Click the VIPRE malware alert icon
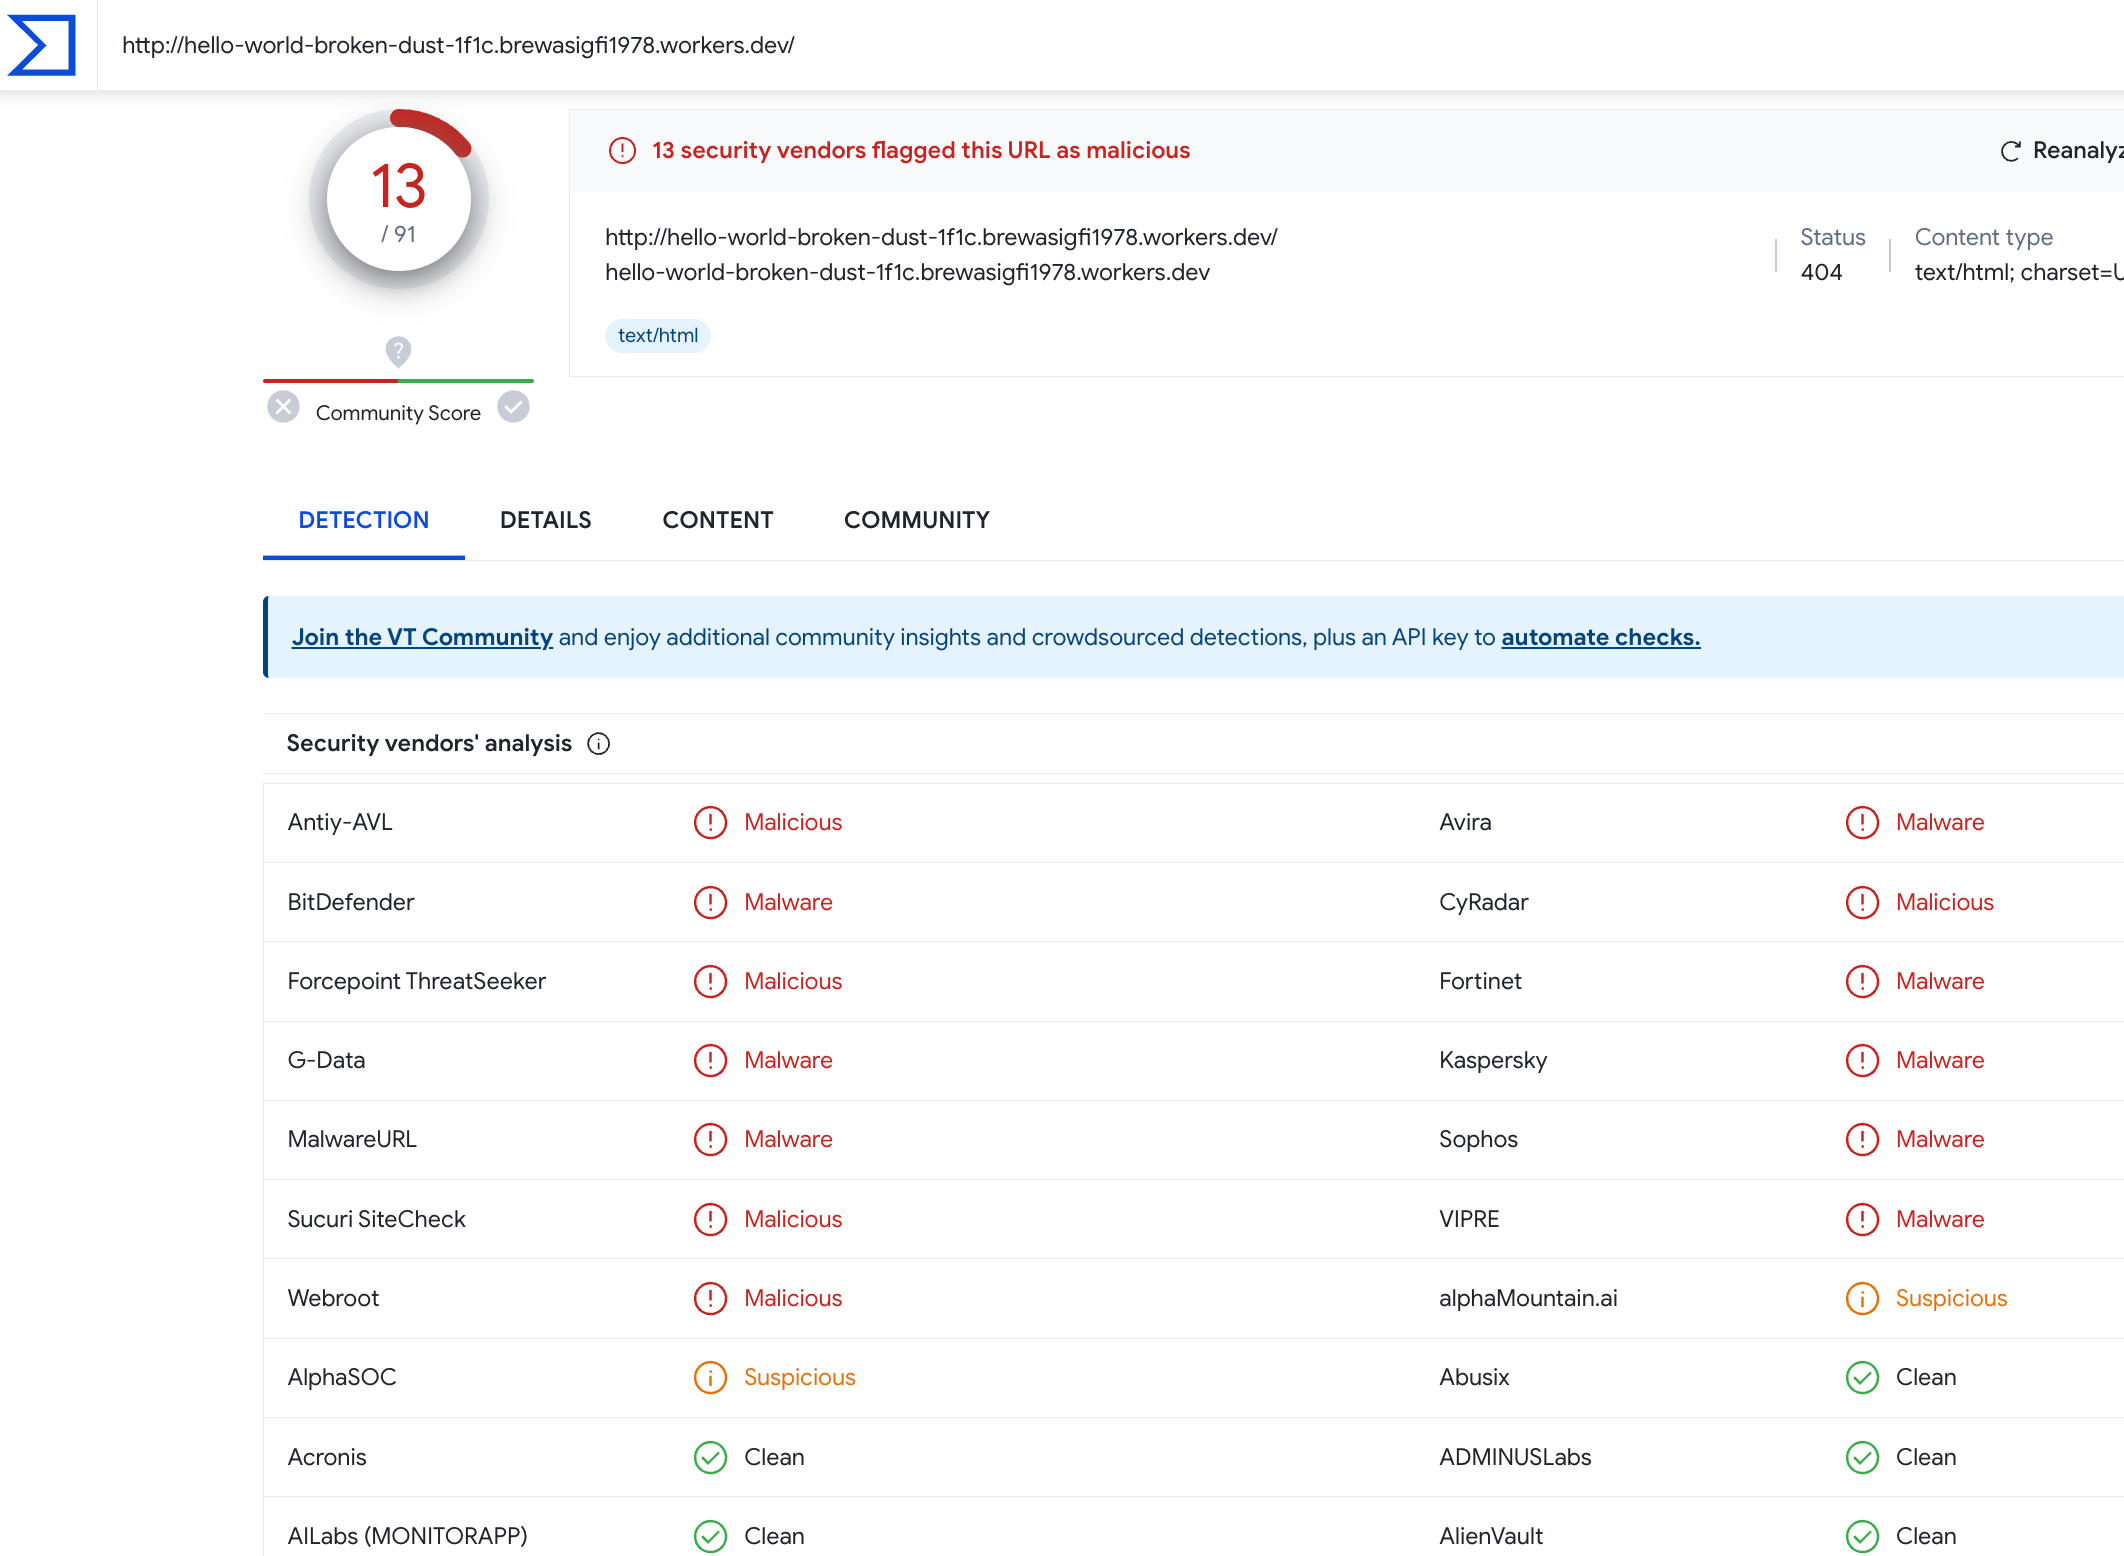 [1862, 1219]
